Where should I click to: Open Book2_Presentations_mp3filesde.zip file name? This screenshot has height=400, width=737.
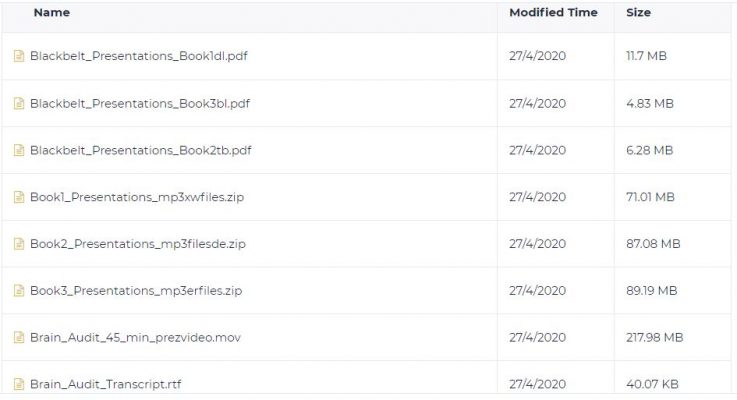pos(138,244)
